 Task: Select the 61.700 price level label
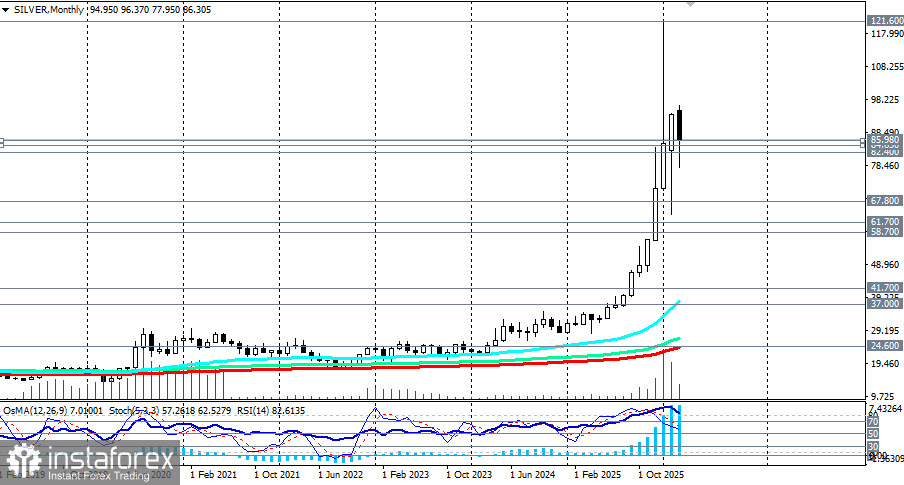click(885, 221)
